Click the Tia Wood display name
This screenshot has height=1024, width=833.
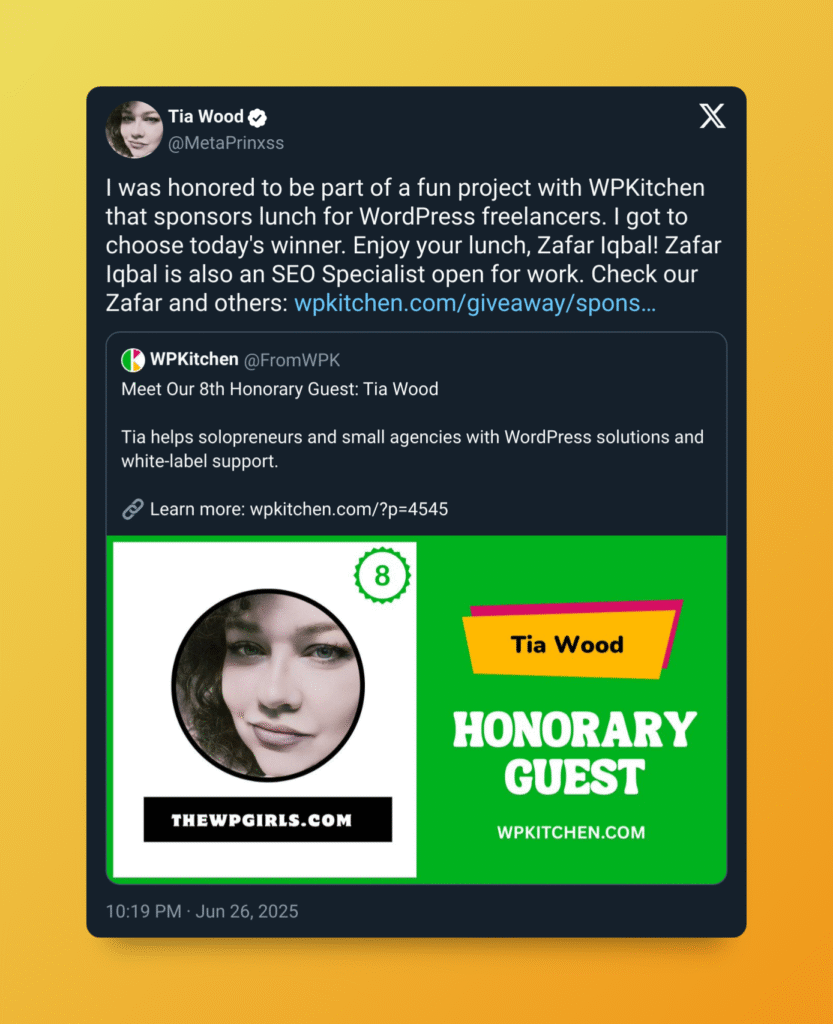206,116
